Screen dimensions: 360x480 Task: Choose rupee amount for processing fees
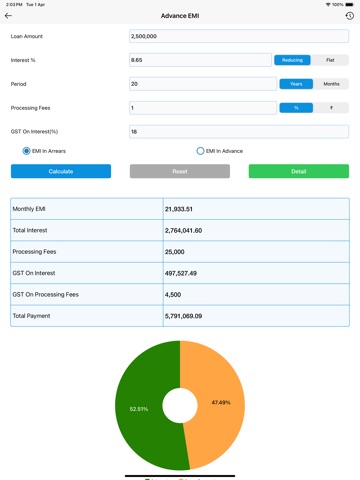[x=331, y=108]
